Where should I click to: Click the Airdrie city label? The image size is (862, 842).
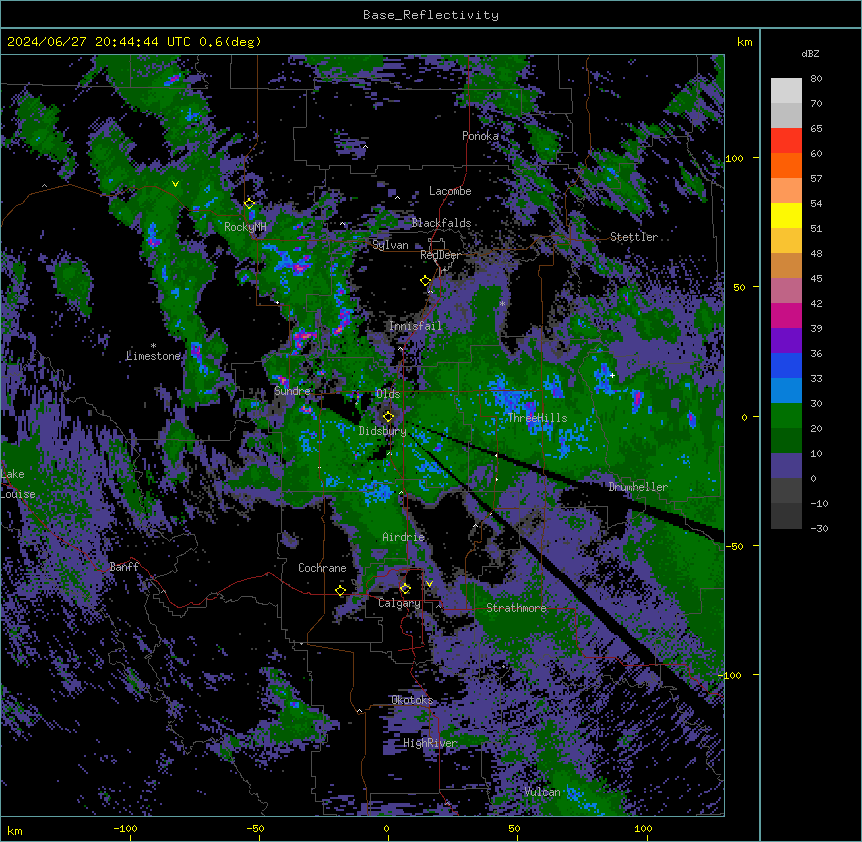pos(404,537)
